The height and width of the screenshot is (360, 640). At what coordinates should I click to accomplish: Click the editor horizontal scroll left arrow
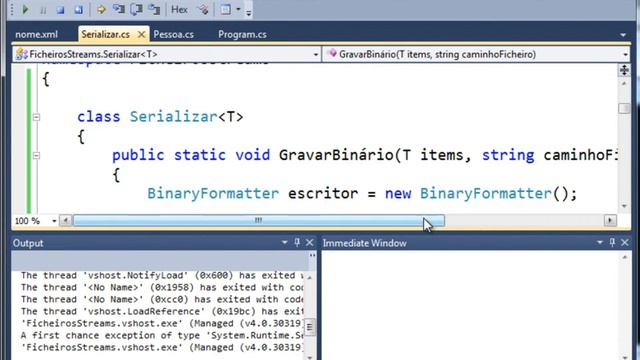[65, 221]
